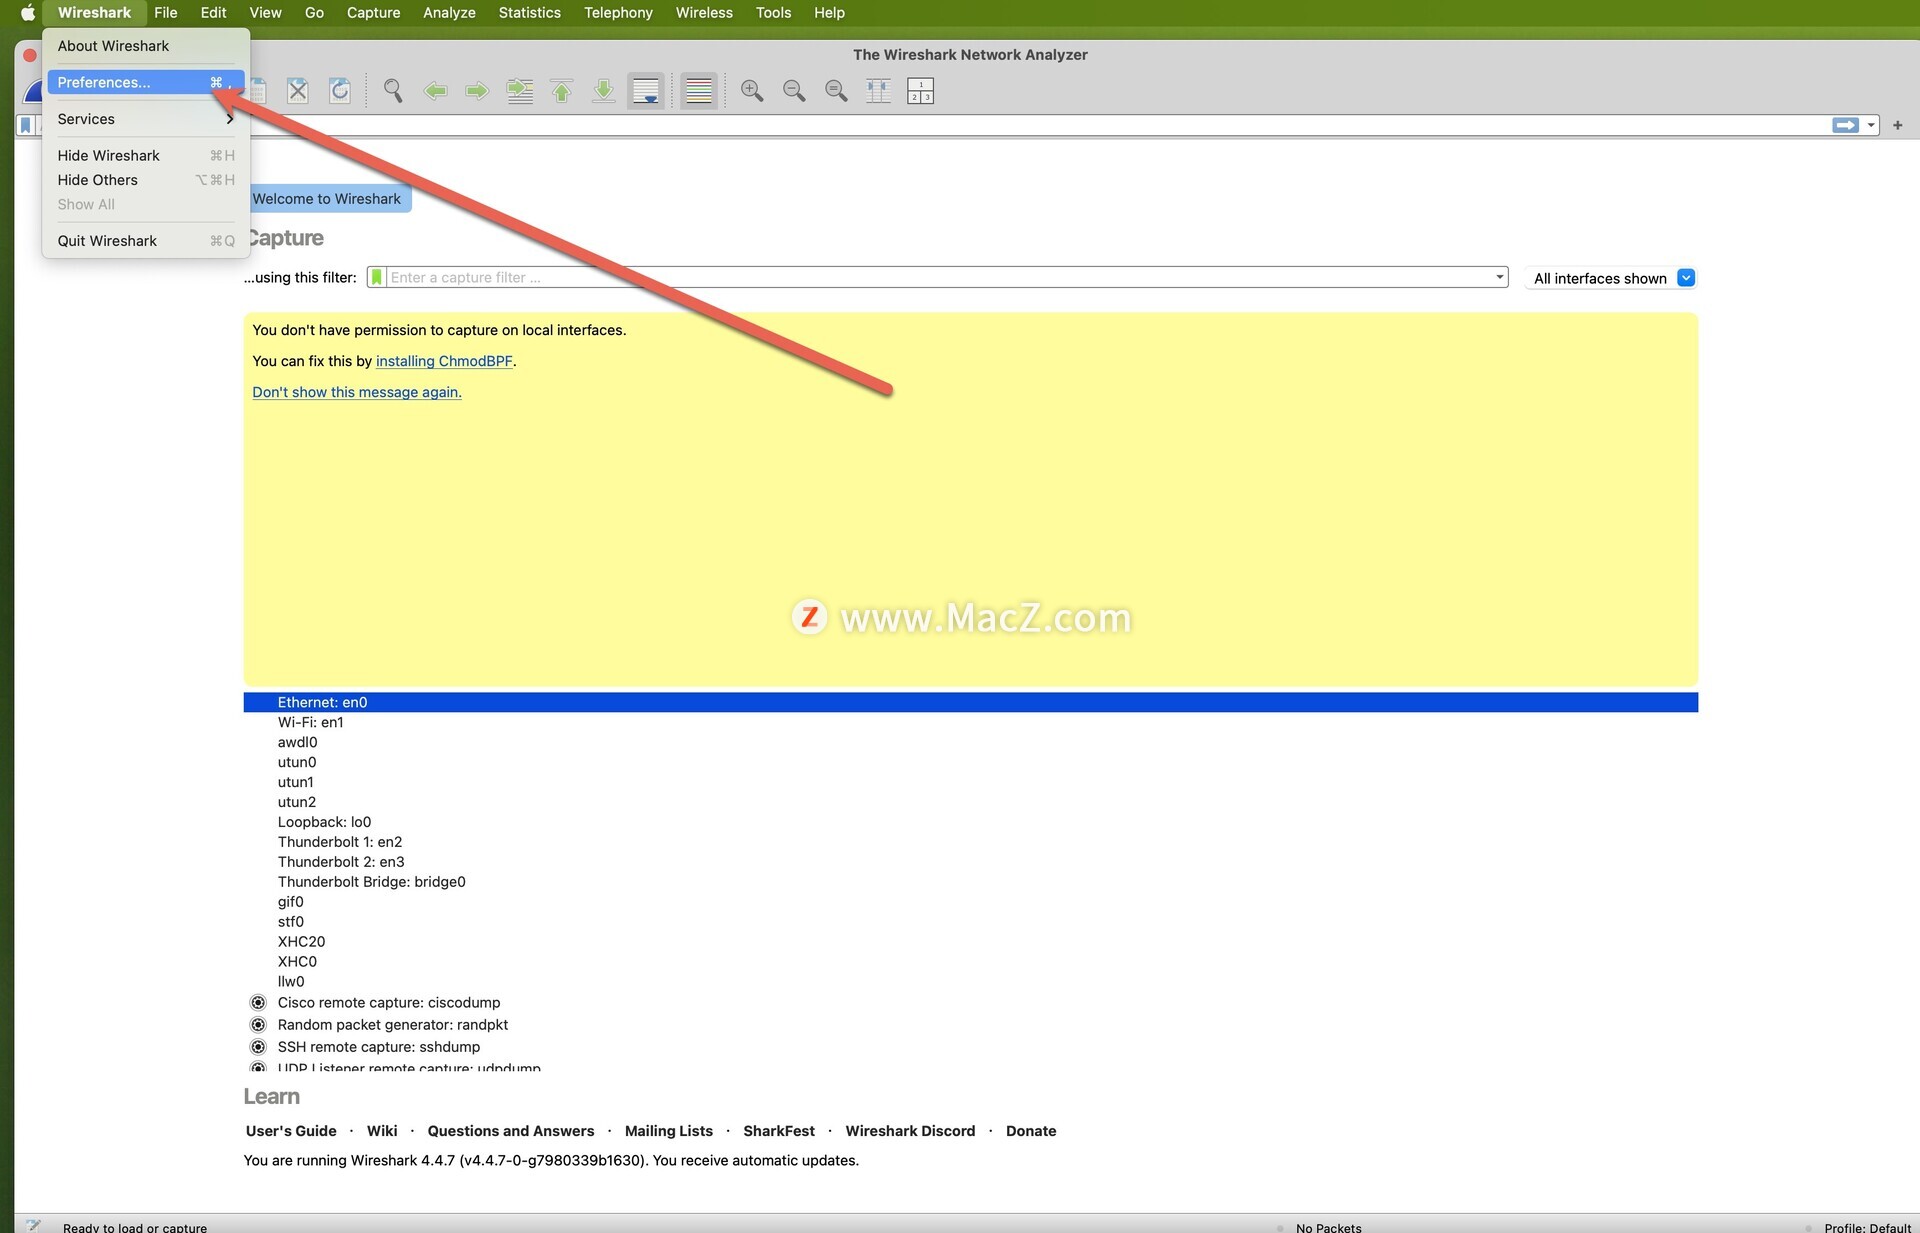
Task: Open Preferences... from the Wireshark menu
Action: point(146,82)
